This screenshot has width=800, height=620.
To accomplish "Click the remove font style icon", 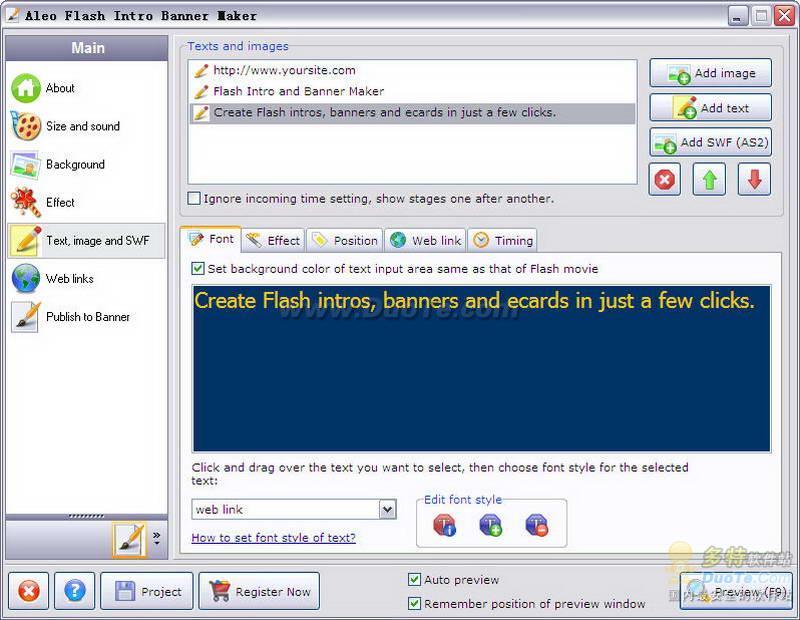I will click(x=537, y=525).
